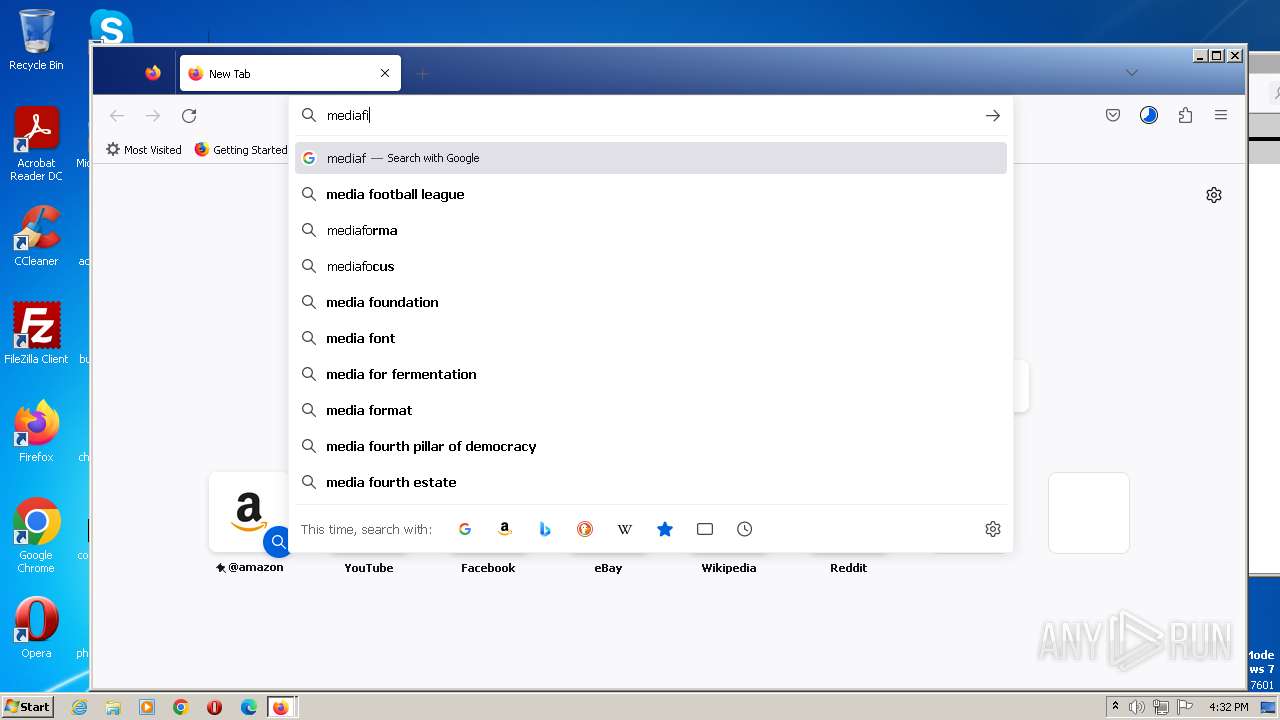Open Chrome from the taskbar

tap(181, 707)
